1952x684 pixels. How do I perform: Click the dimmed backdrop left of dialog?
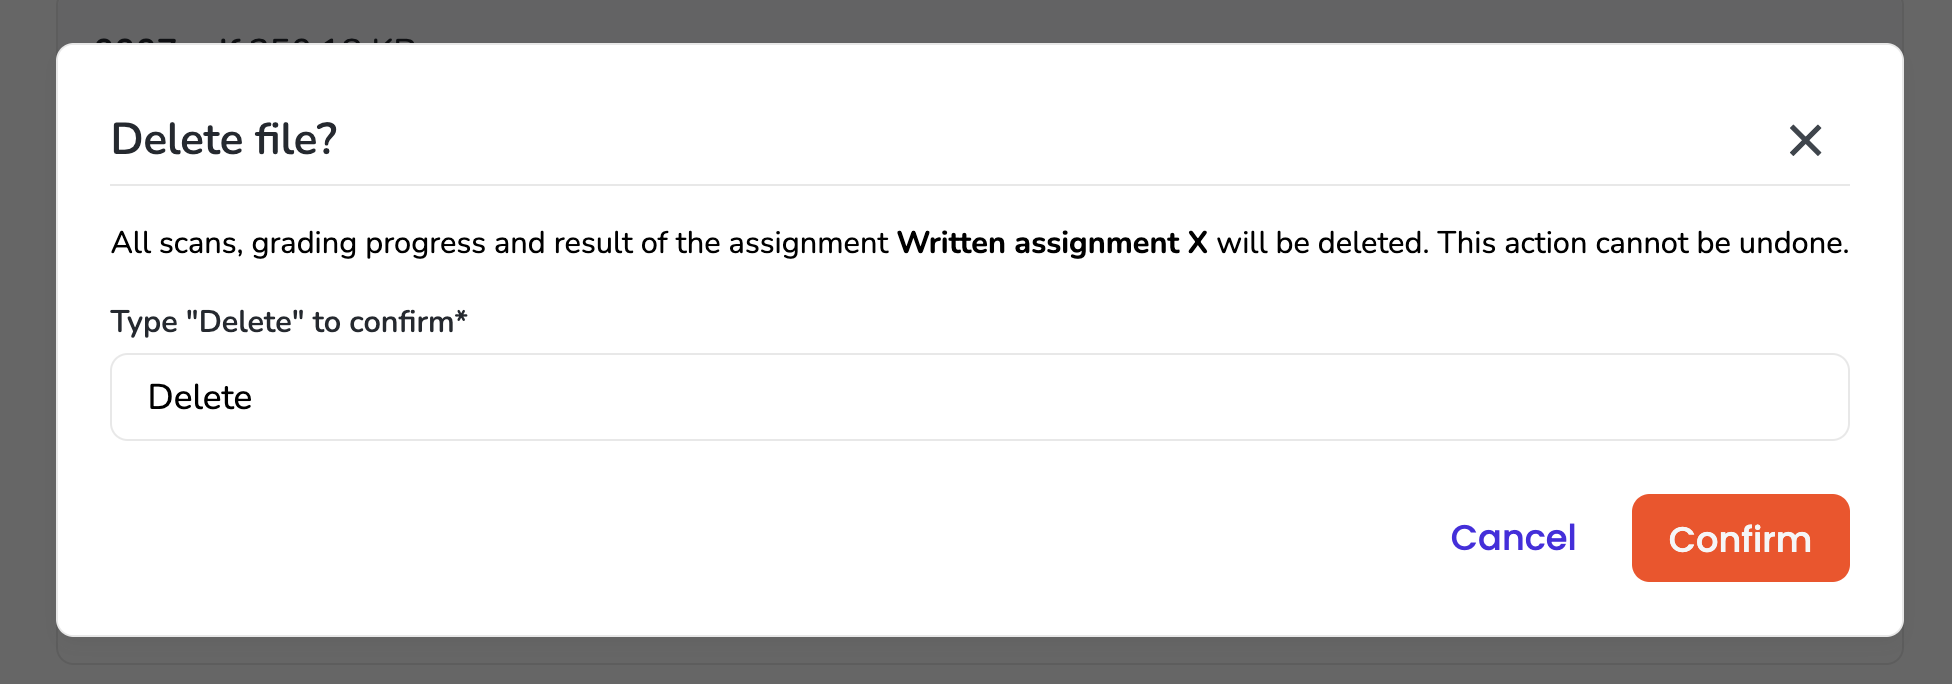(x=27, y=340)
